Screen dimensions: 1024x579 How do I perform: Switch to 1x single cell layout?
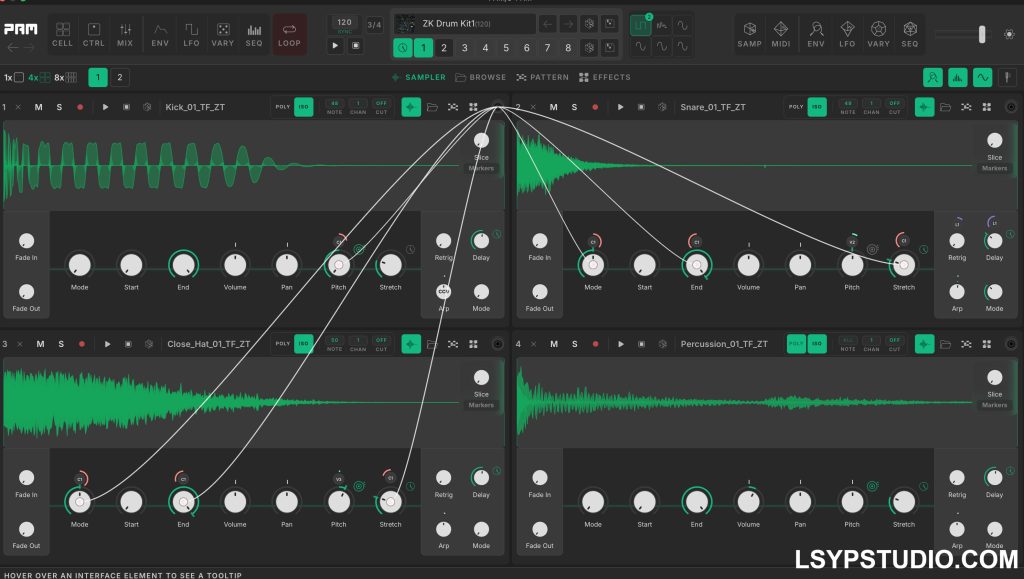[14, 78]
